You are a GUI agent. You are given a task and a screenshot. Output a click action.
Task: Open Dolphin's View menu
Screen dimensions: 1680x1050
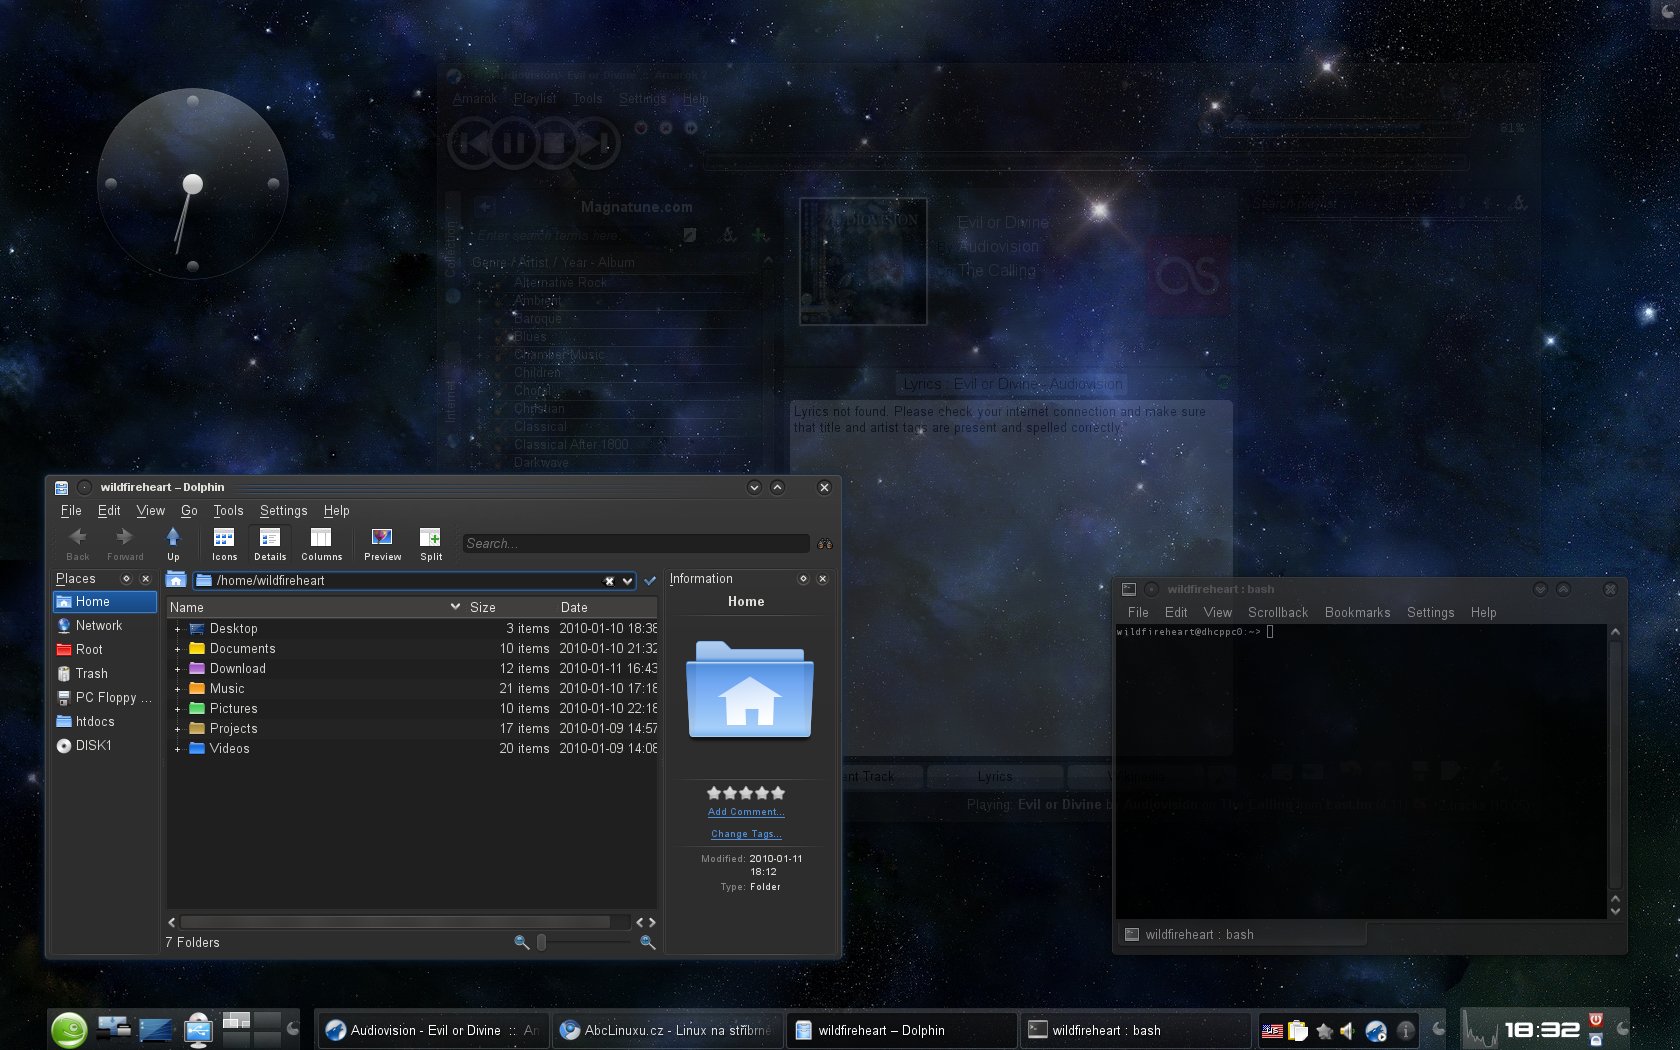click(151, 511)
